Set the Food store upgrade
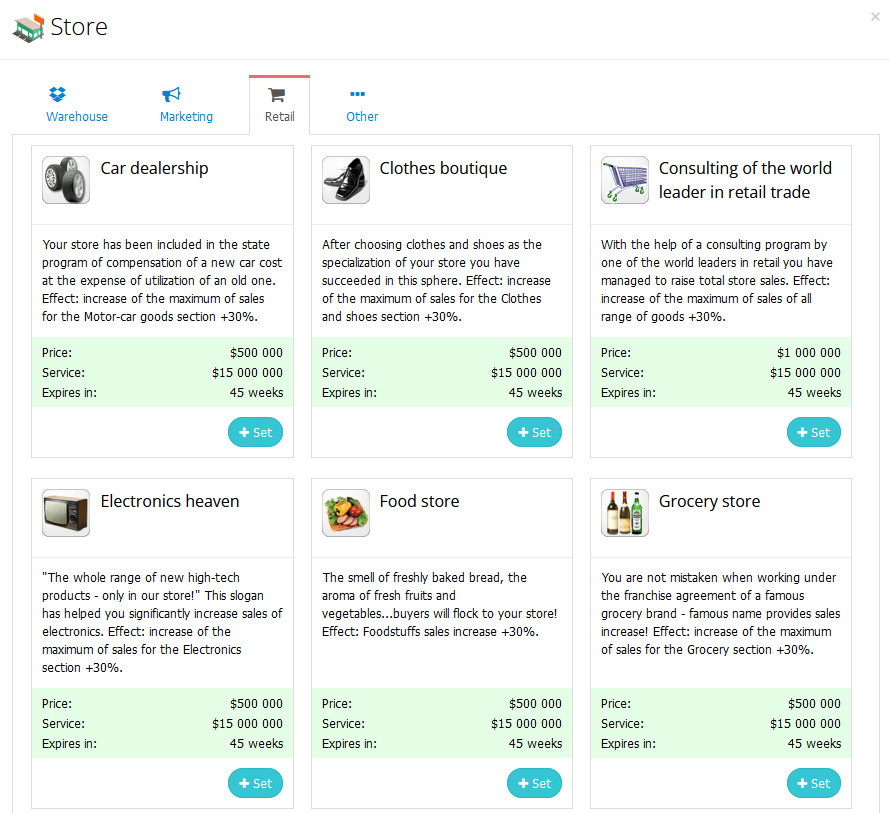Screen dimensions: 890x813 535,783
